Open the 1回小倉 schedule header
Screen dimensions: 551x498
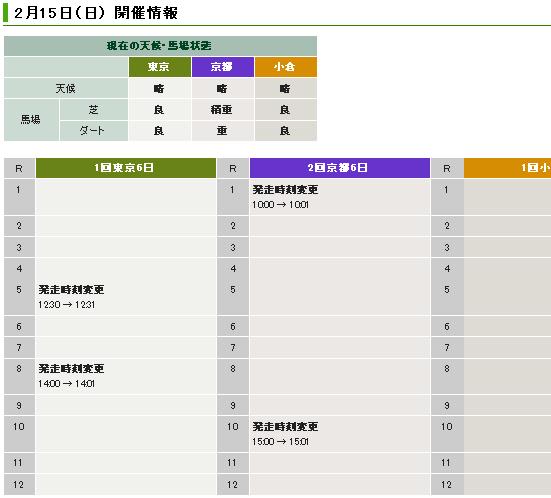click(507, 168)
